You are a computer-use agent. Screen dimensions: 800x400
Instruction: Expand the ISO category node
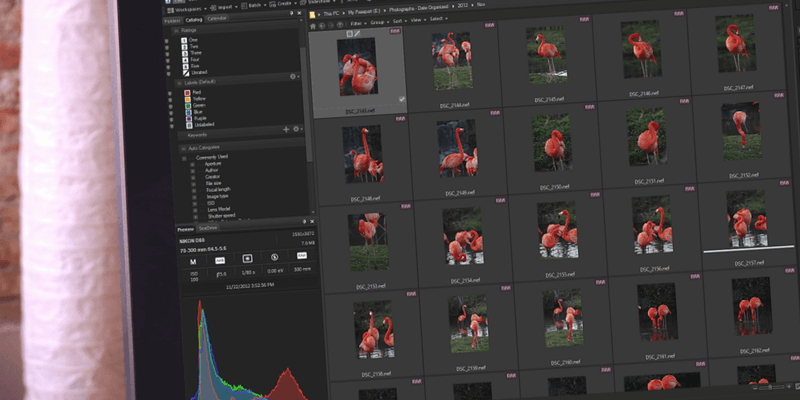click(x=194, y=204)
